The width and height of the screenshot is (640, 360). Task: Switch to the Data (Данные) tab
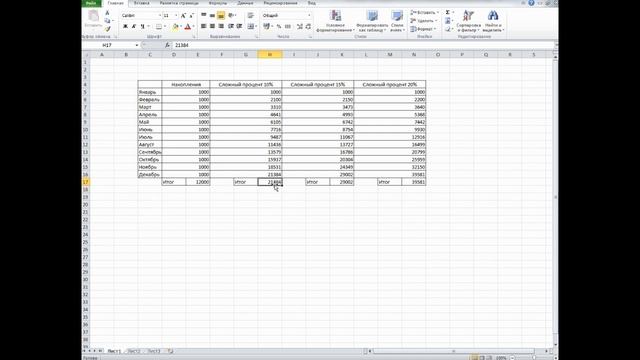click(245, 3)
